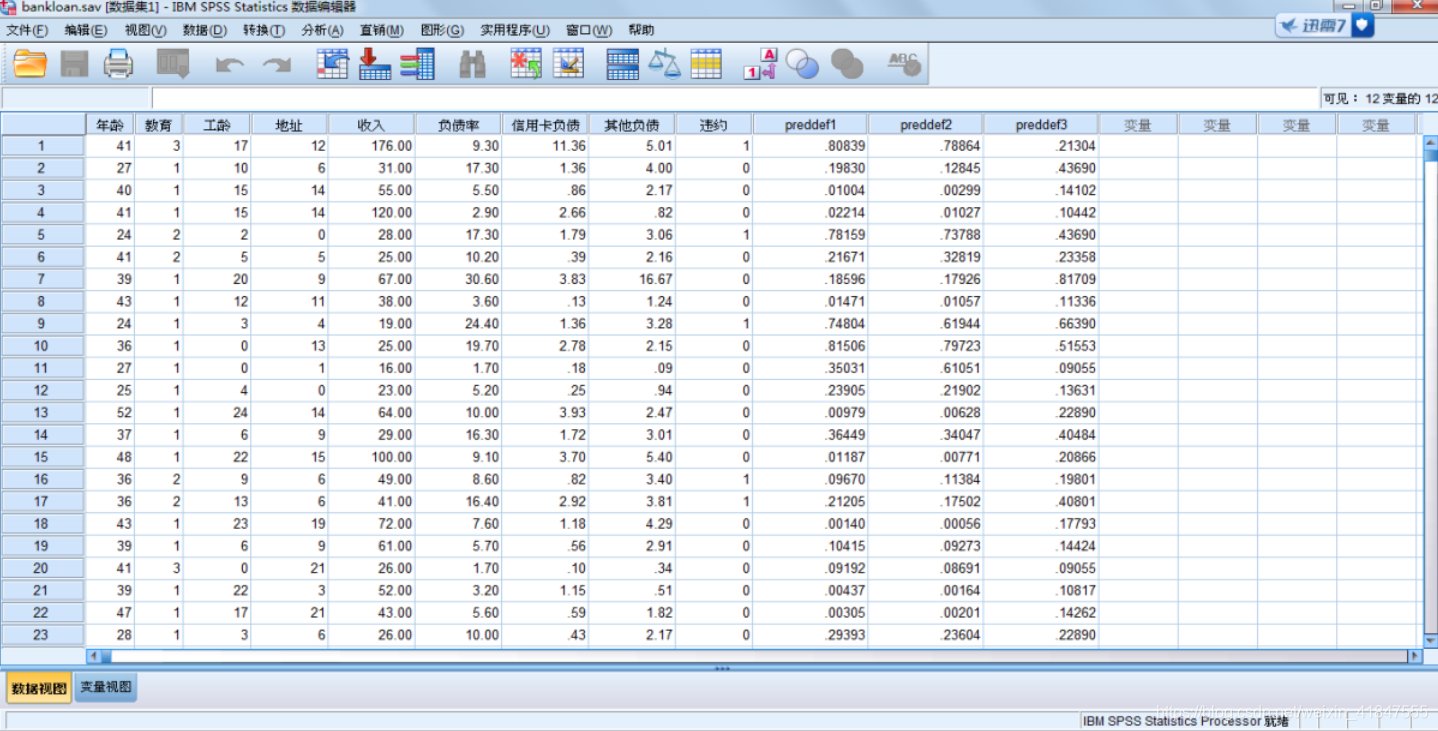This screenshot has width=1438, height=731.
Task: Select the 数据视图 tab
Action: pyautogui.click(x=39, y=688)
